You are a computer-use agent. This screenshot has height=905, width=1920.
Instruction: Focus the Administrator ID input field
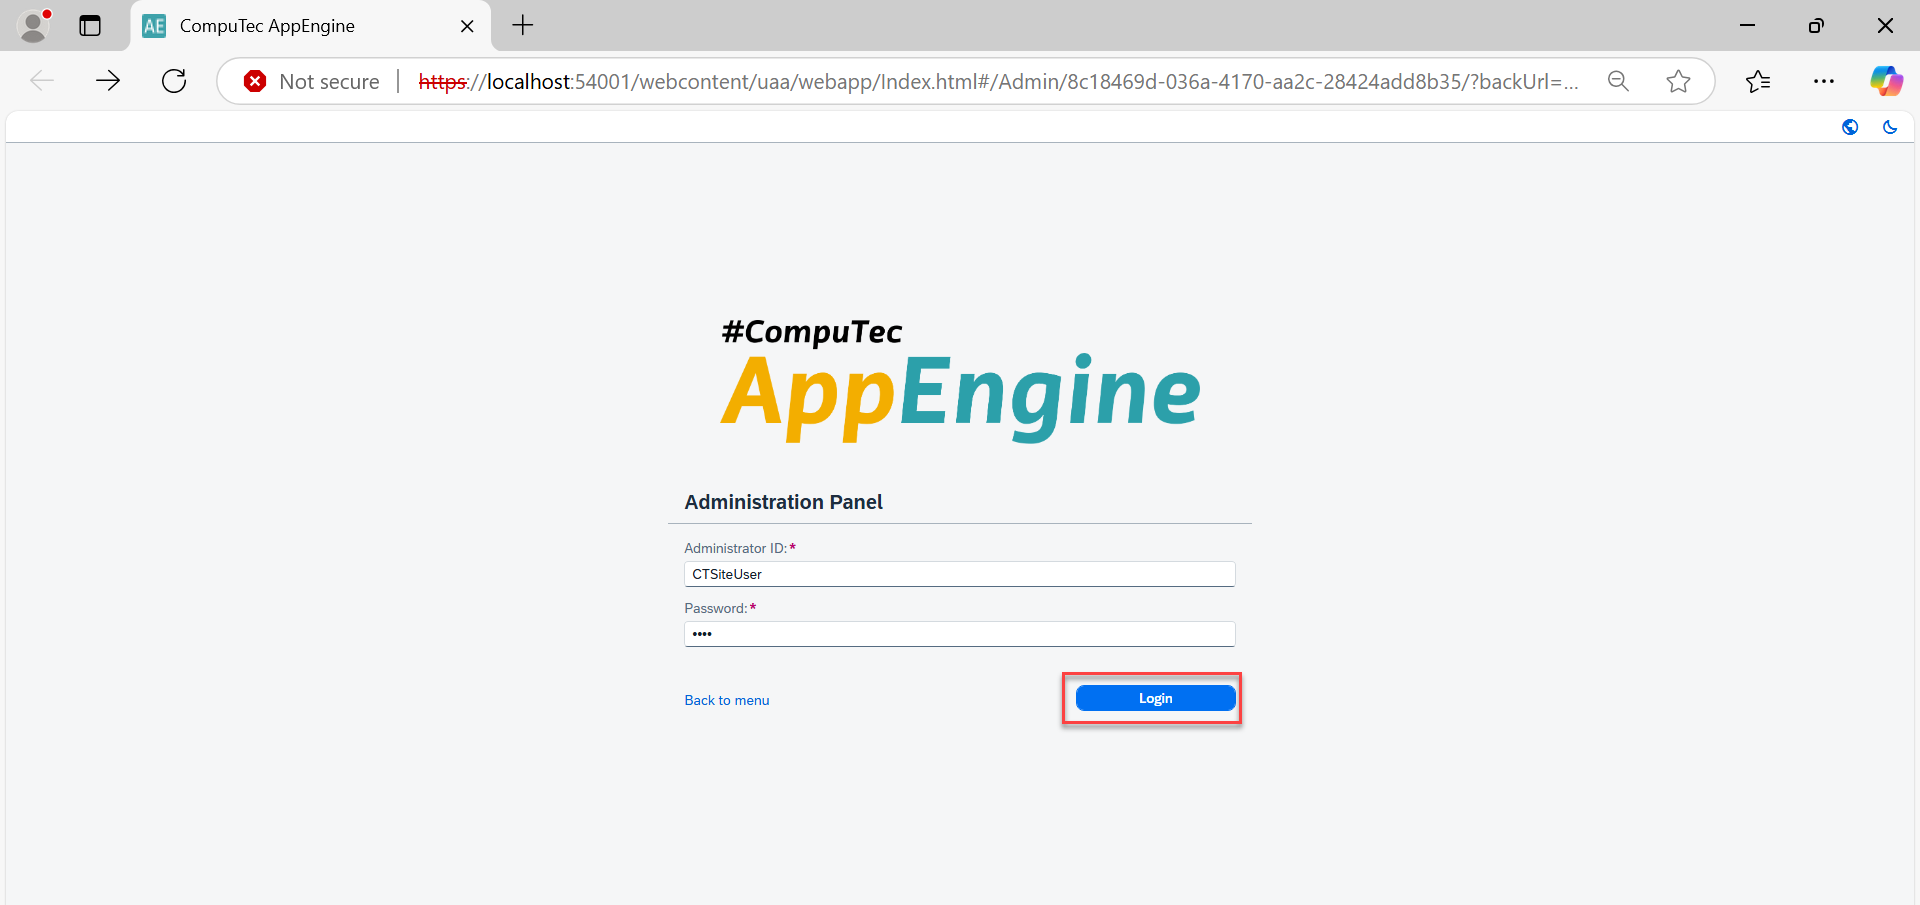[x=959, y=574]
